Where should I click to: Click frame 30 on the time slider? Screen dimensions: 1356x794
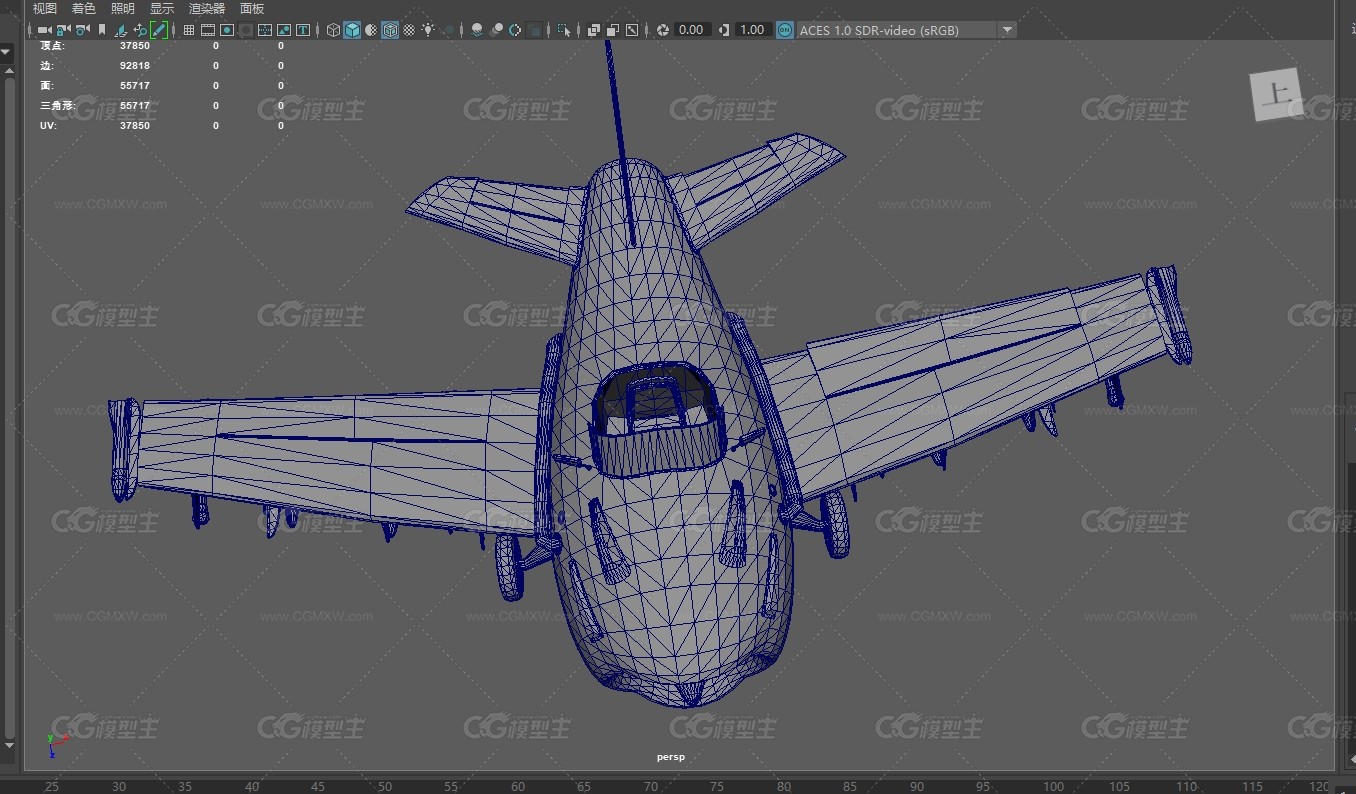tap(119, 787)
